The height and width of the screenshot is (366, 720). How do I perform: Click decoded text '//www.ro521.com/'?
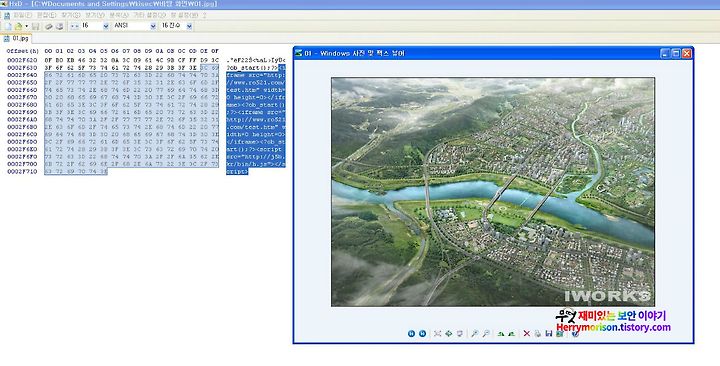coord(256,82)
